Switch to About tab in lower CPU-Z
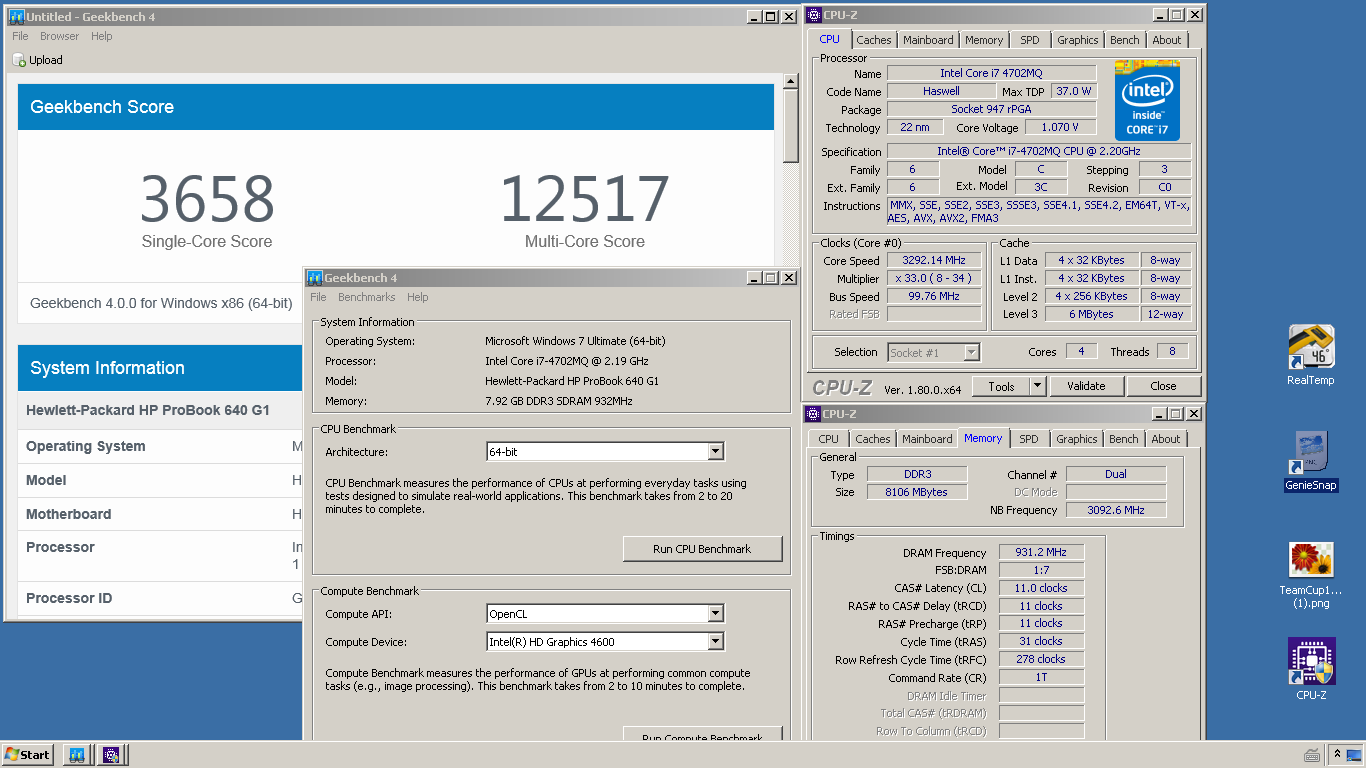Image resolution: width=1366 pixels, height=768 pixels. 1165,439
